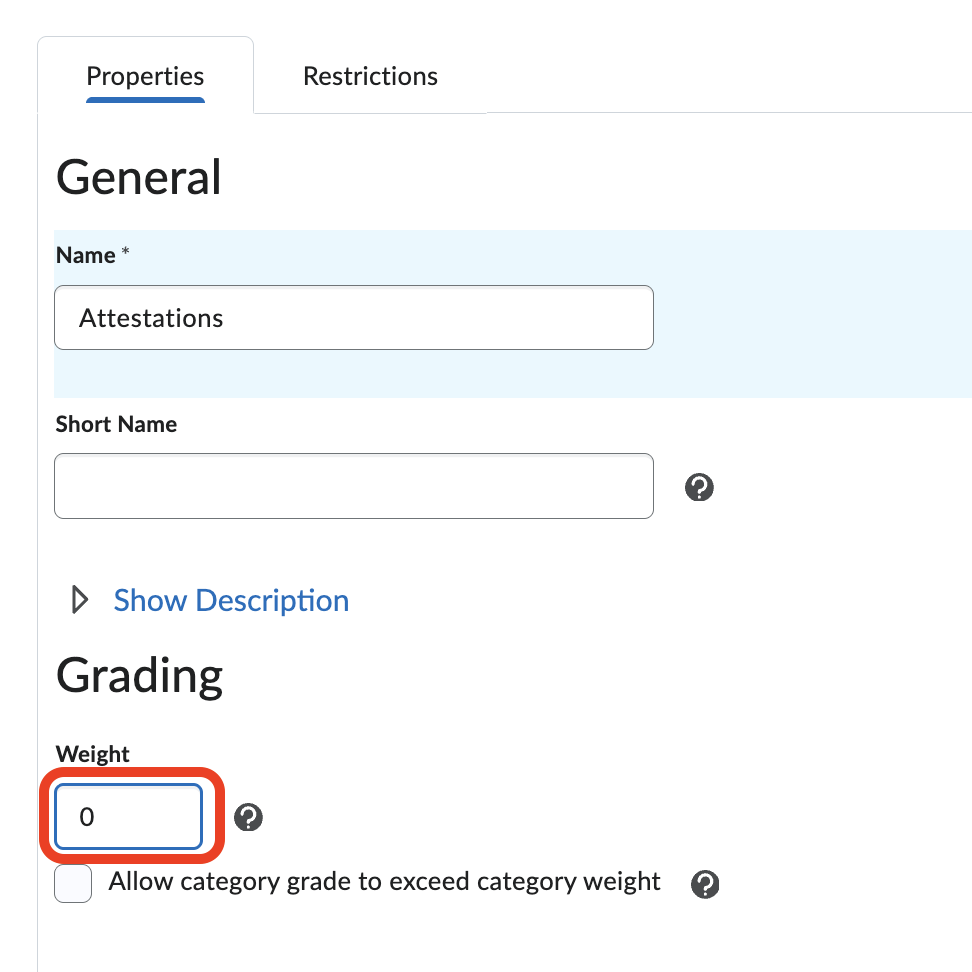972x972 pixels.
Task: Click the Weight label text
Action: 93,754
